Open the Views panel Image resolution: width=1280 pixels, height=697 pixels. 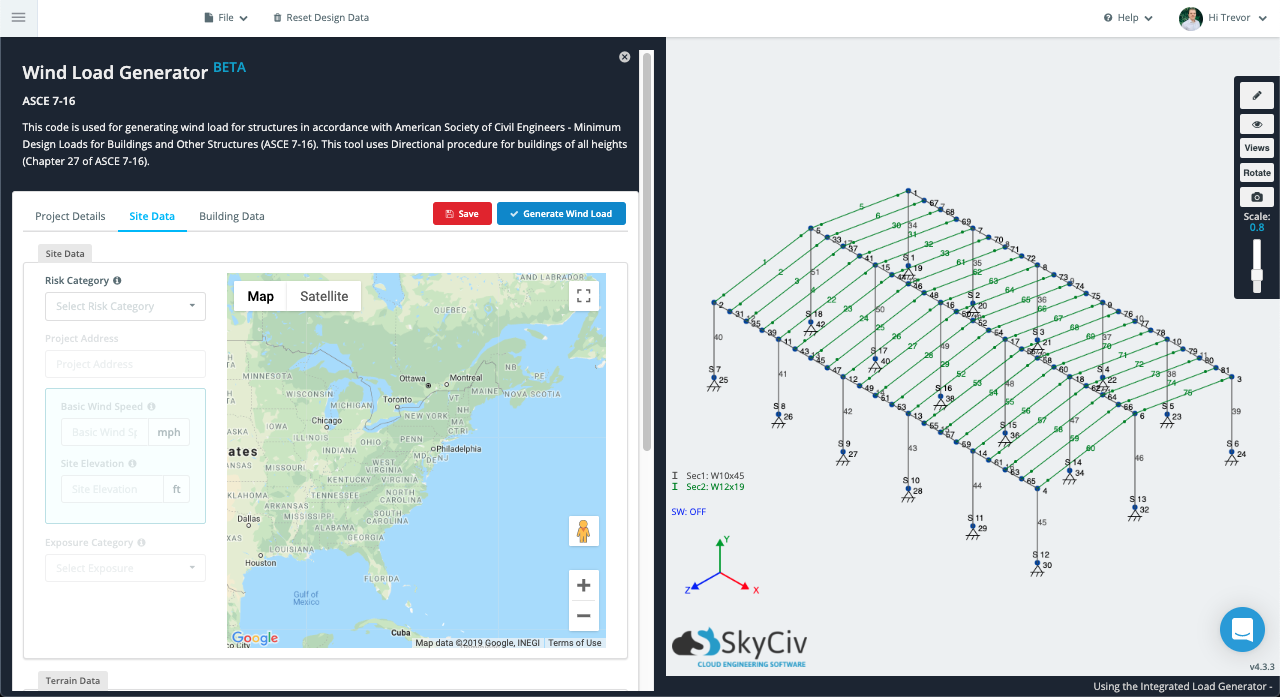1256,147
